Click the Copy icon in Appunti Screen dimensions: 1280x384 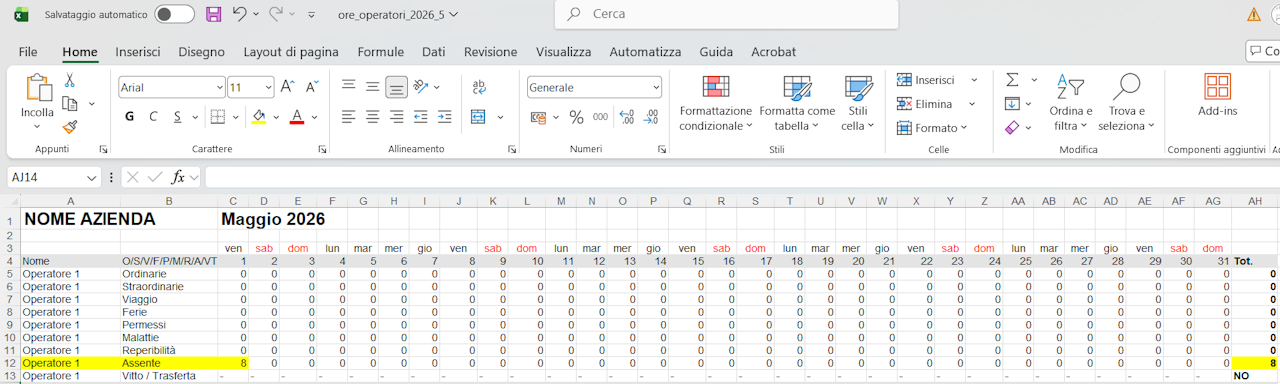(70, 103)
